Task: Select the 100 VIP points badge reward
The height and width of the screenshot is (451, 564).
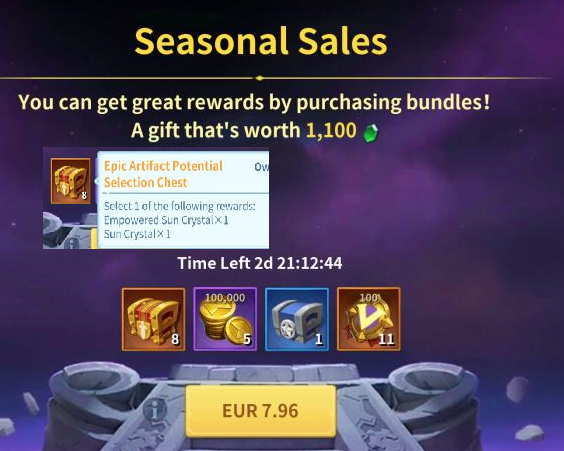Action: click(x=368, y=319)
